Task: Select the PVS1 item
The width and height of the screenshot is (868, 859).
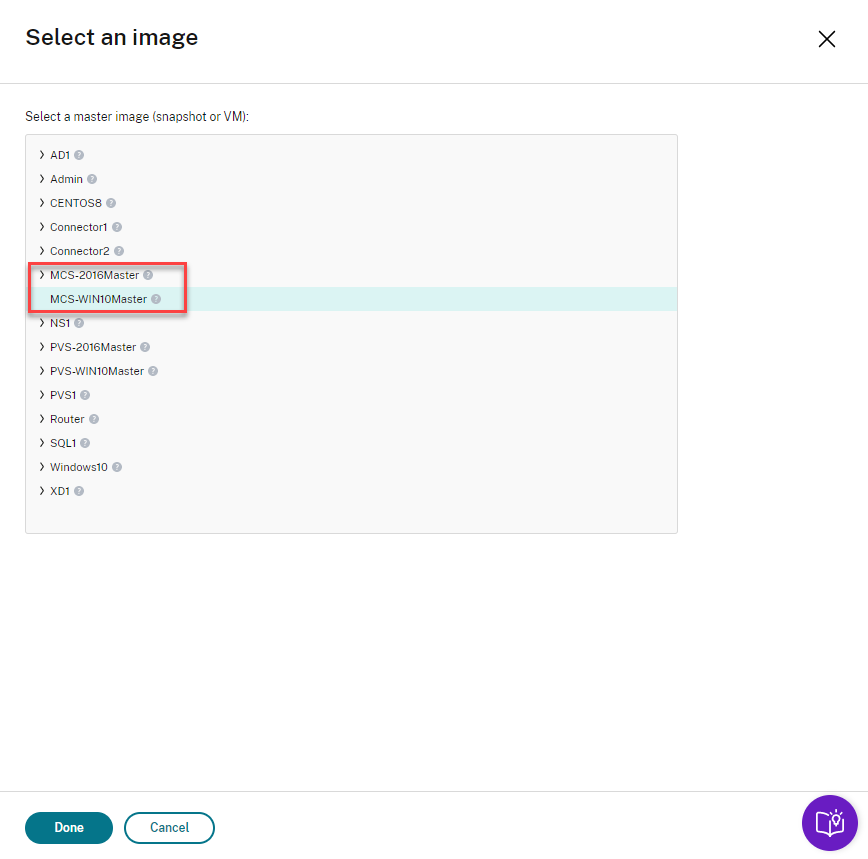Action: (x=63, y=395)
